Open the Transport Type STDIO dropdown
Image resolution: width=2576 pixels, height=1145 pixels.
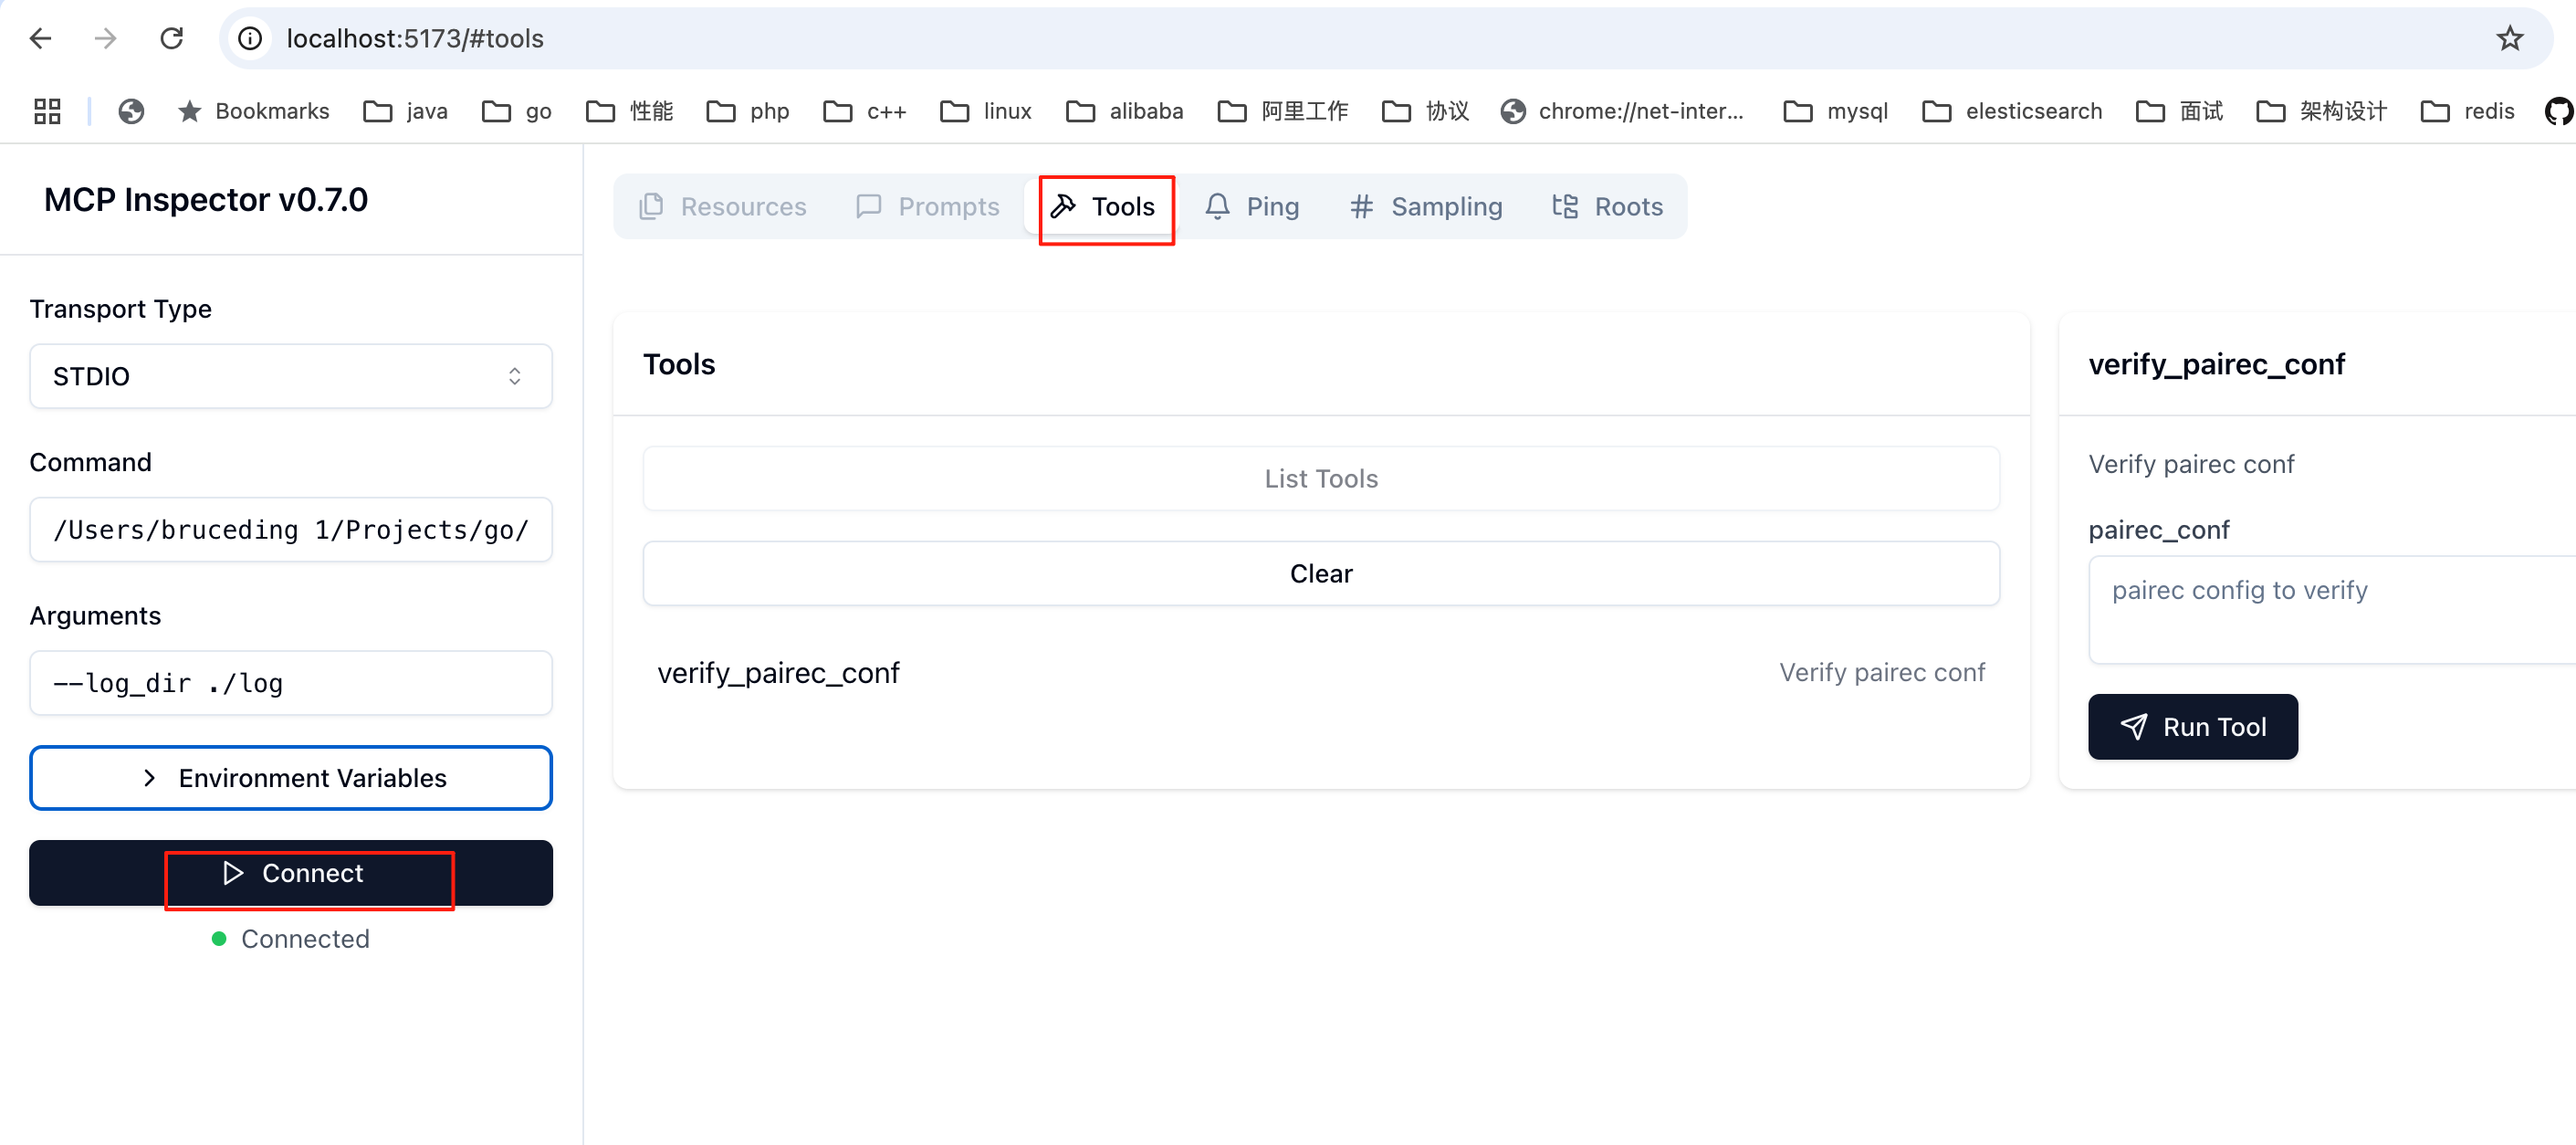pyautogui.click(x=290, y=376)
